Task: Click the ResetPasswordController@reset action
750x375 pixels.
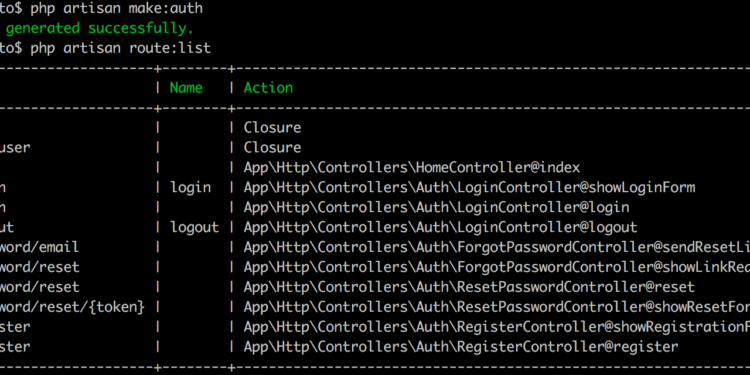Action: (x=469, y=287)
